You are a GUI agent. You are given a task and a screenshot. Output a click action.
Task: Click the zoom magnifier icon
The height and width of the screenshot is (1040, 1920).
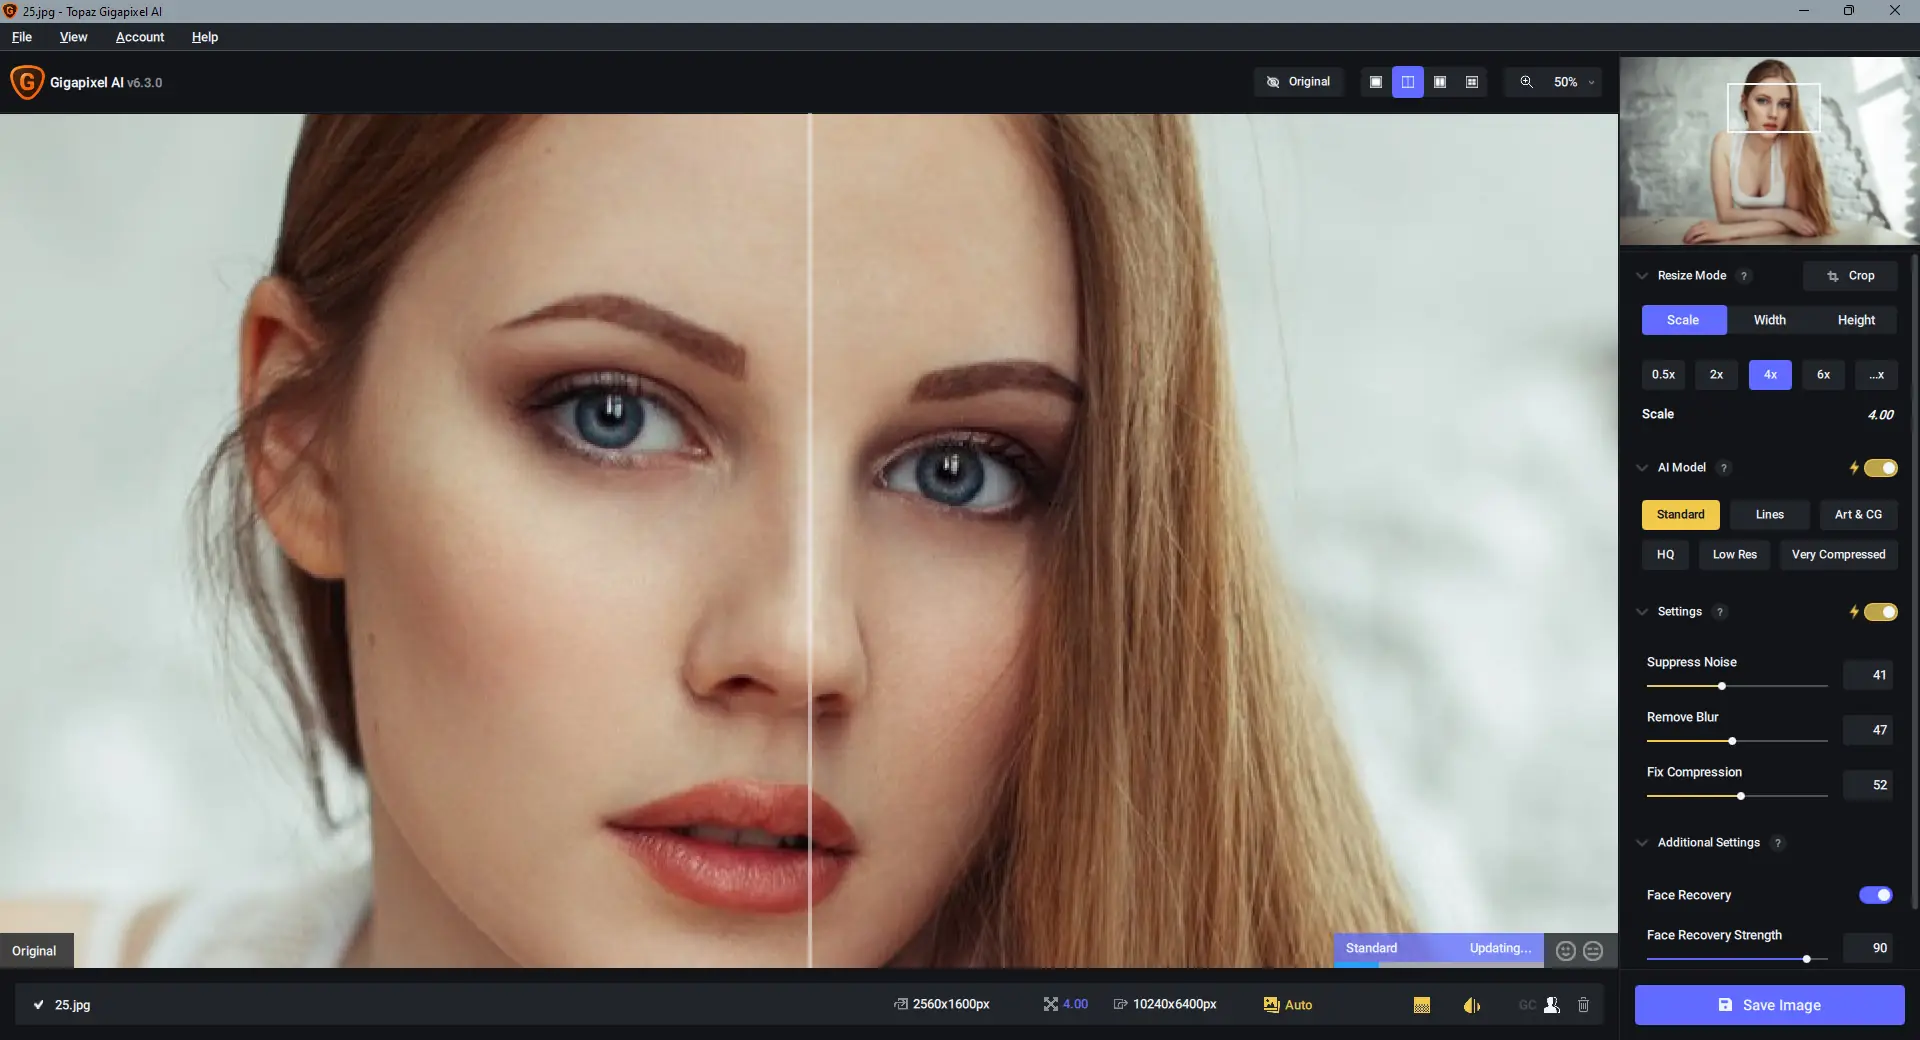(x=1526, y=82)
